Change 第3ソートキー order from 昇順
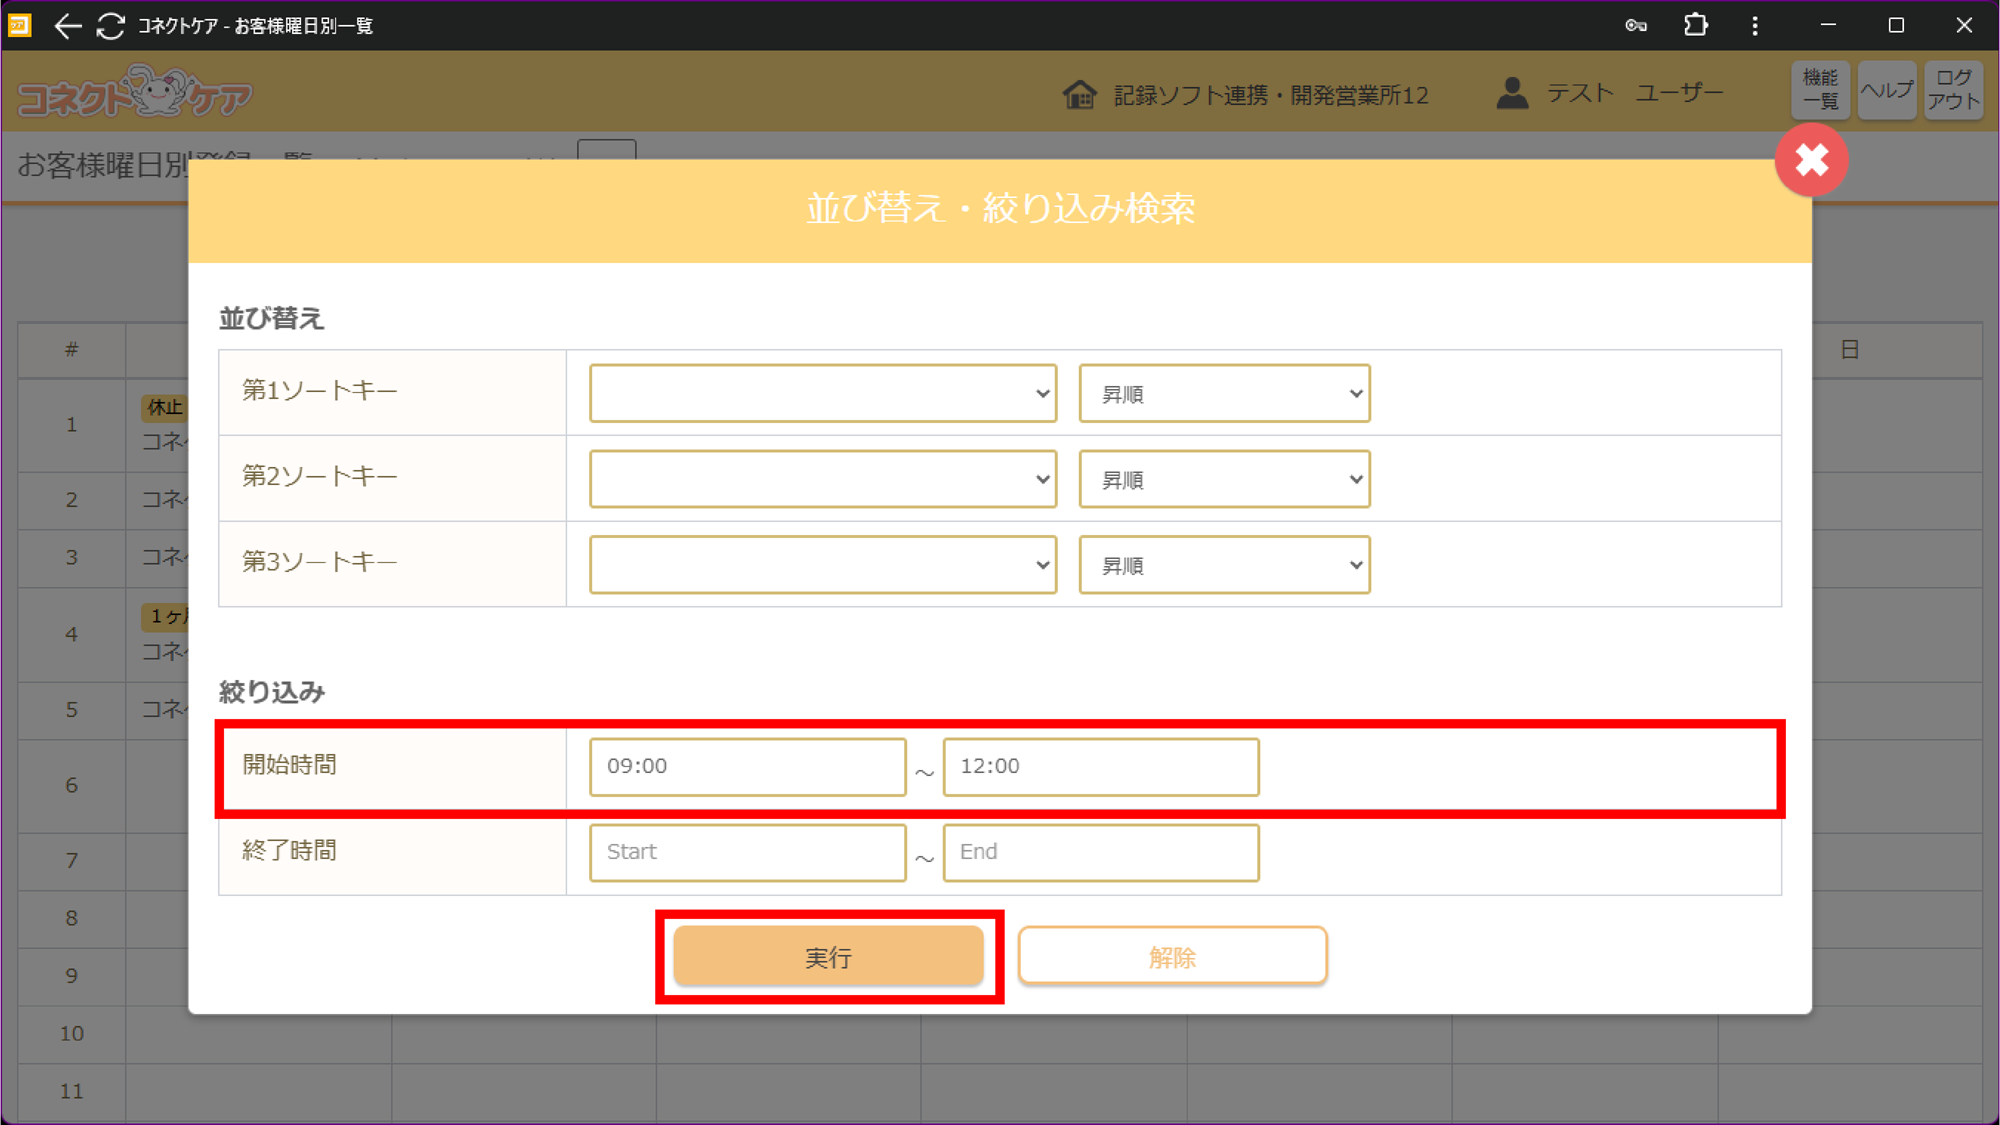The width and height of the screenshot is (2000, 1125). [x=1224, y=565]
